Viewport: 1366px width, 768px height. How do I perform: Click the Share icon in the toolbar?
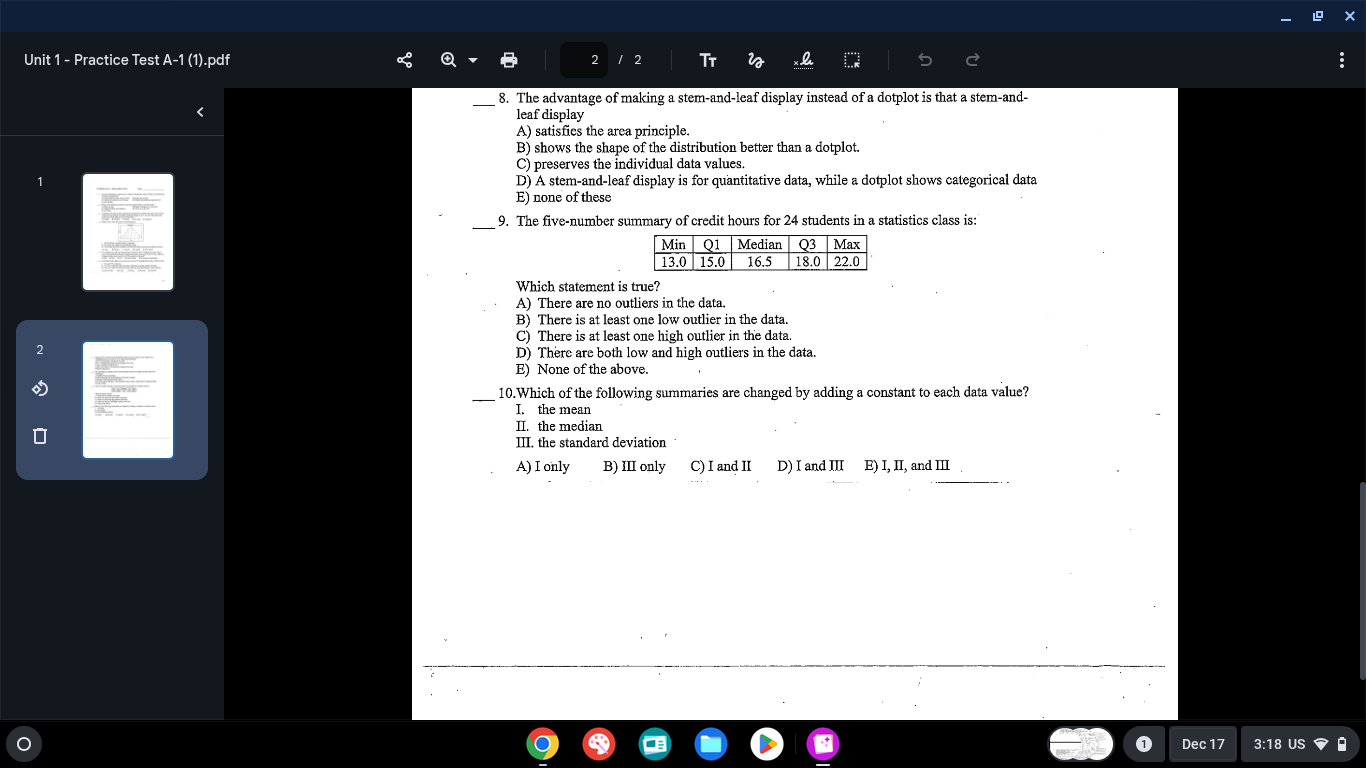[405, 60]
